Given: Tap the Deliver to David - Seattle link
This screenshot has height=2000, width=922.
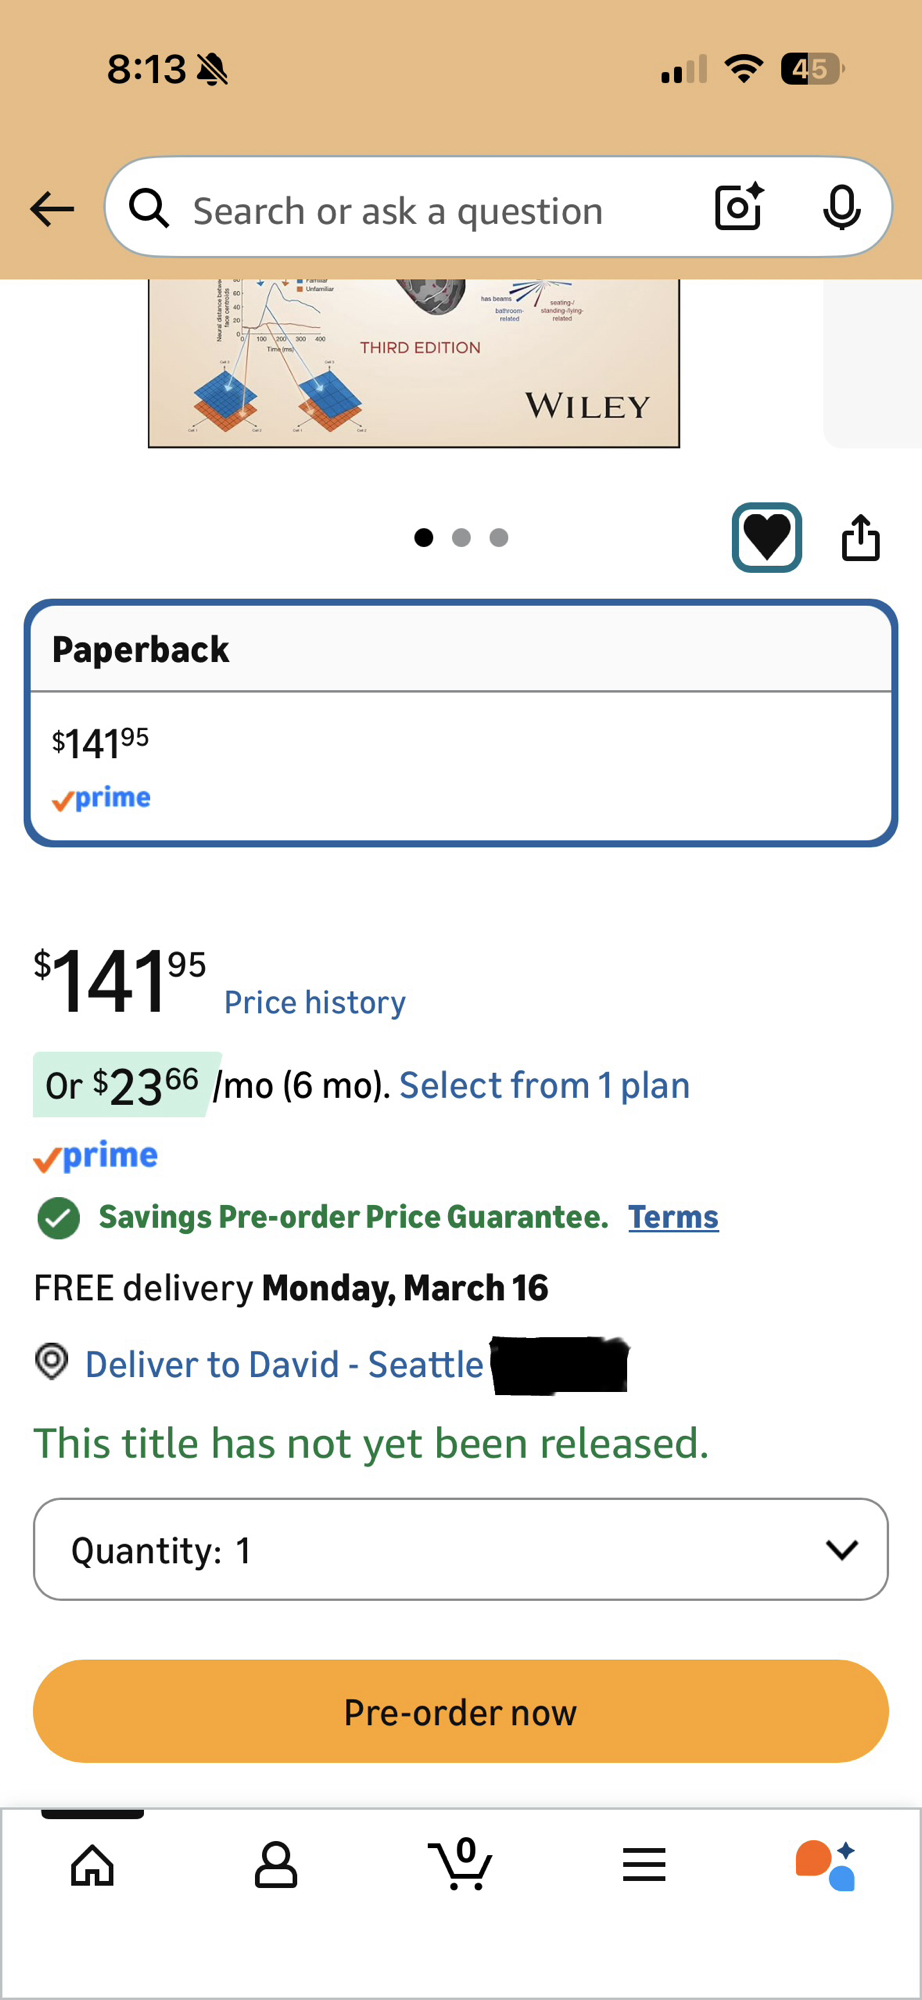Looking at the screenshot, I should pos(284,1365).
